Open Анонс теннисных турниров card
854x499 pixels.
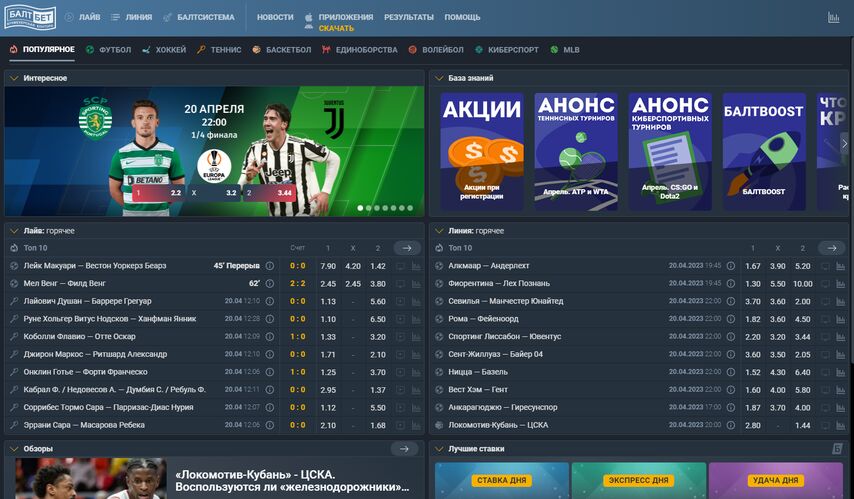pos(576,151)
